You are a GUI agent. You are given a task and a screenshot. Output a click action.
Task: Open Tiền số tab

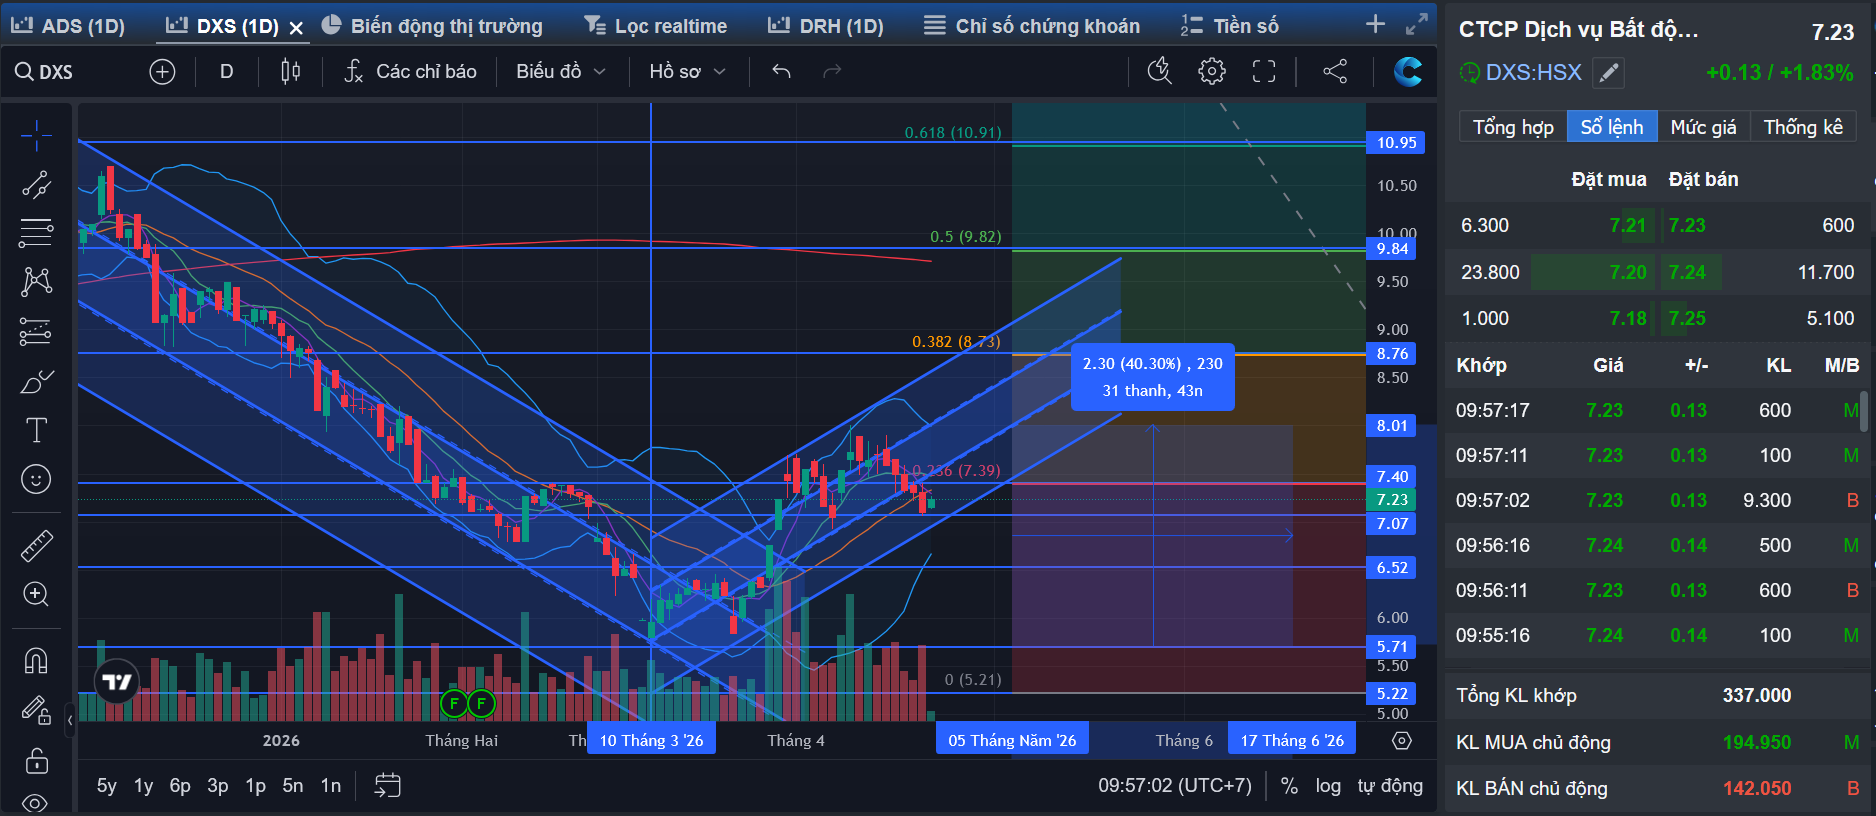tap(1230, 26)
